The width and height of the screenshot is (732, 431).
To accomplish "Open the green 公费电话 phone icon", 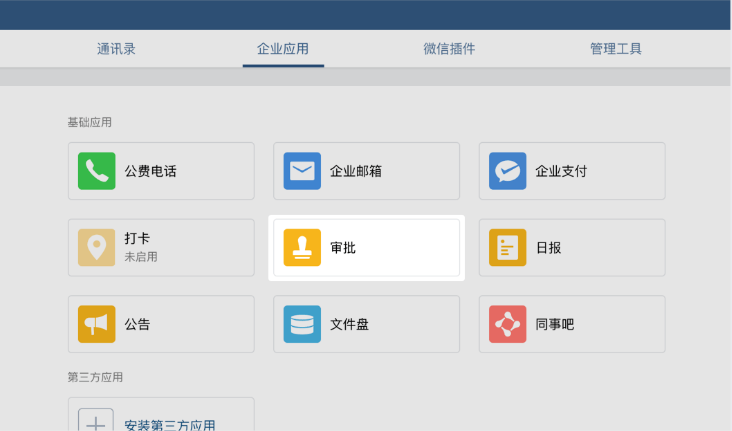I will click(97, 171).
